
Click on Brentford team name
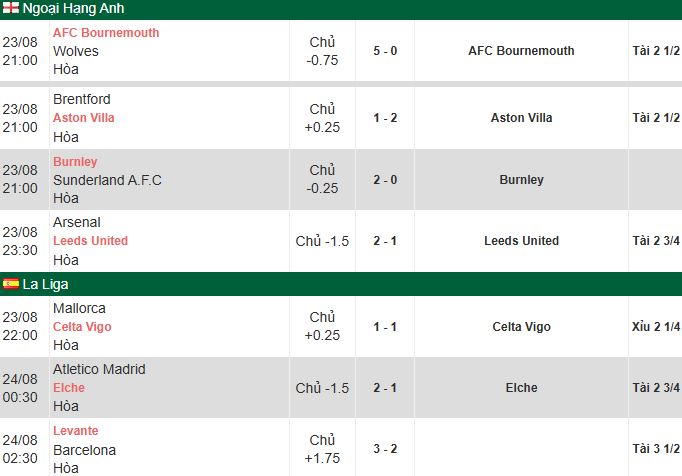[x=82, y=99]
